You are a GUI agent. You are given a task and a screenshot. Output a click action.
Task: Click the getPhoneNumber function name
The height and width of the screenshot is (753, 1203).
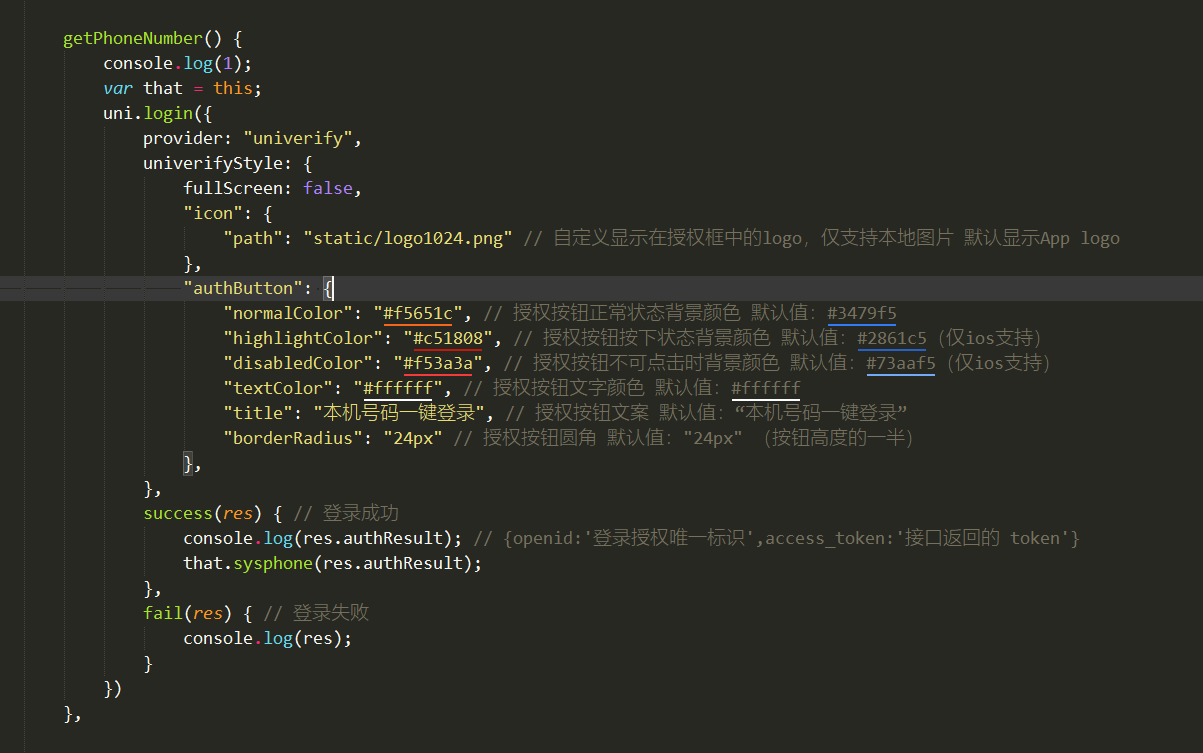(x=132, y=38)
